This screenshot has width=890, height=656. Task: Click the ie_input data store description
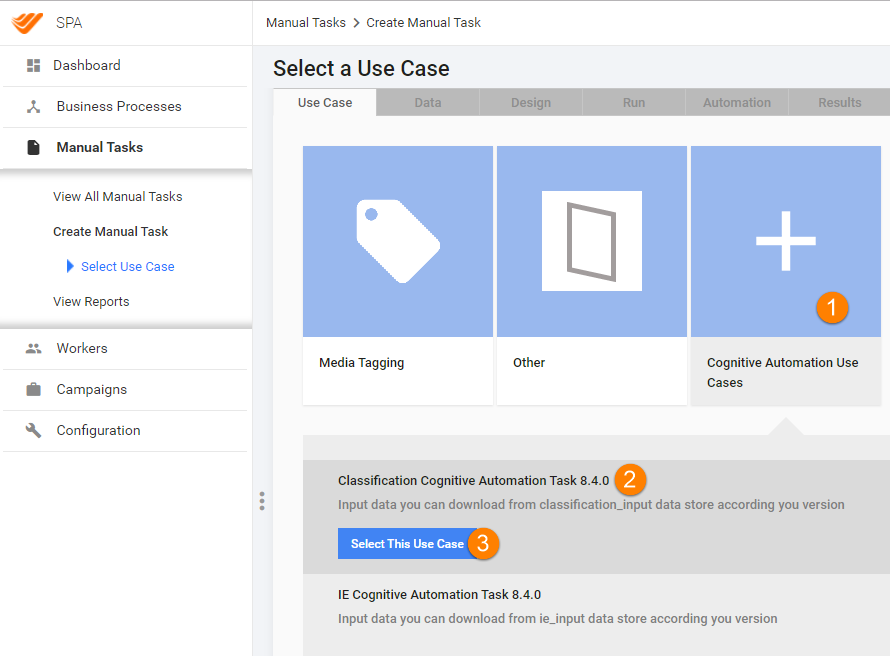[557, 619]
